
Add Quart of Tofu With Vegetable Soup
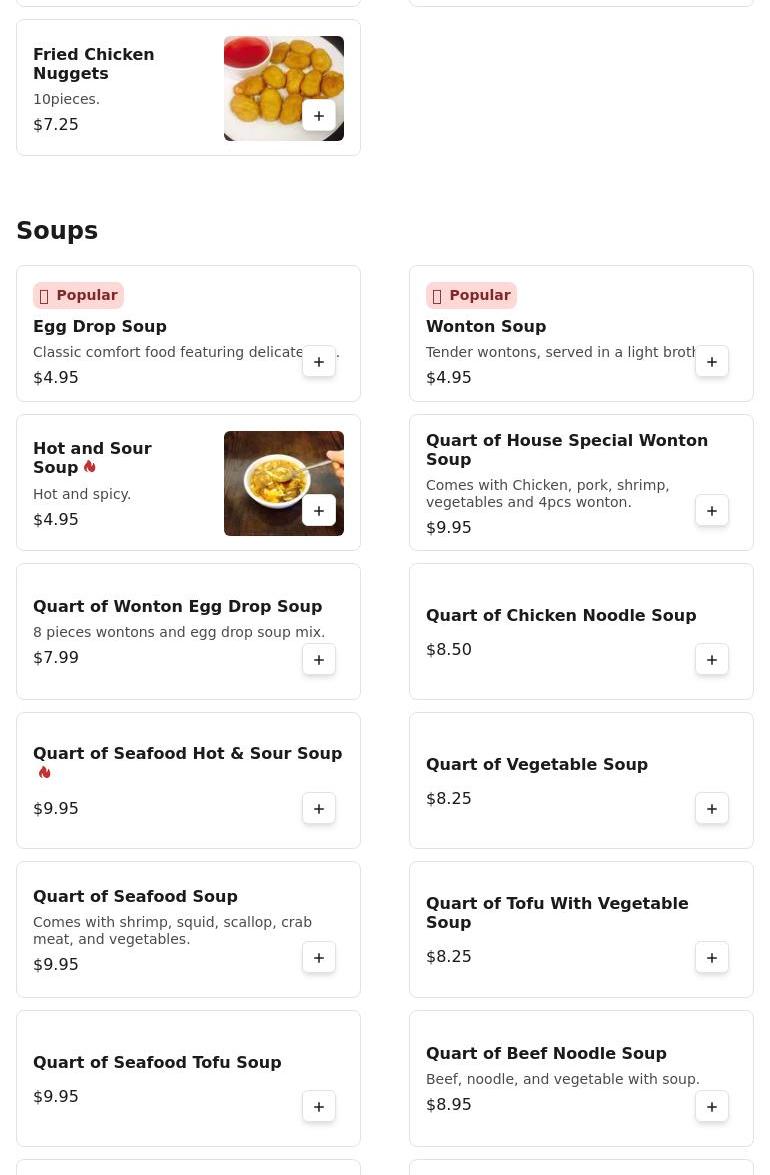712,958
